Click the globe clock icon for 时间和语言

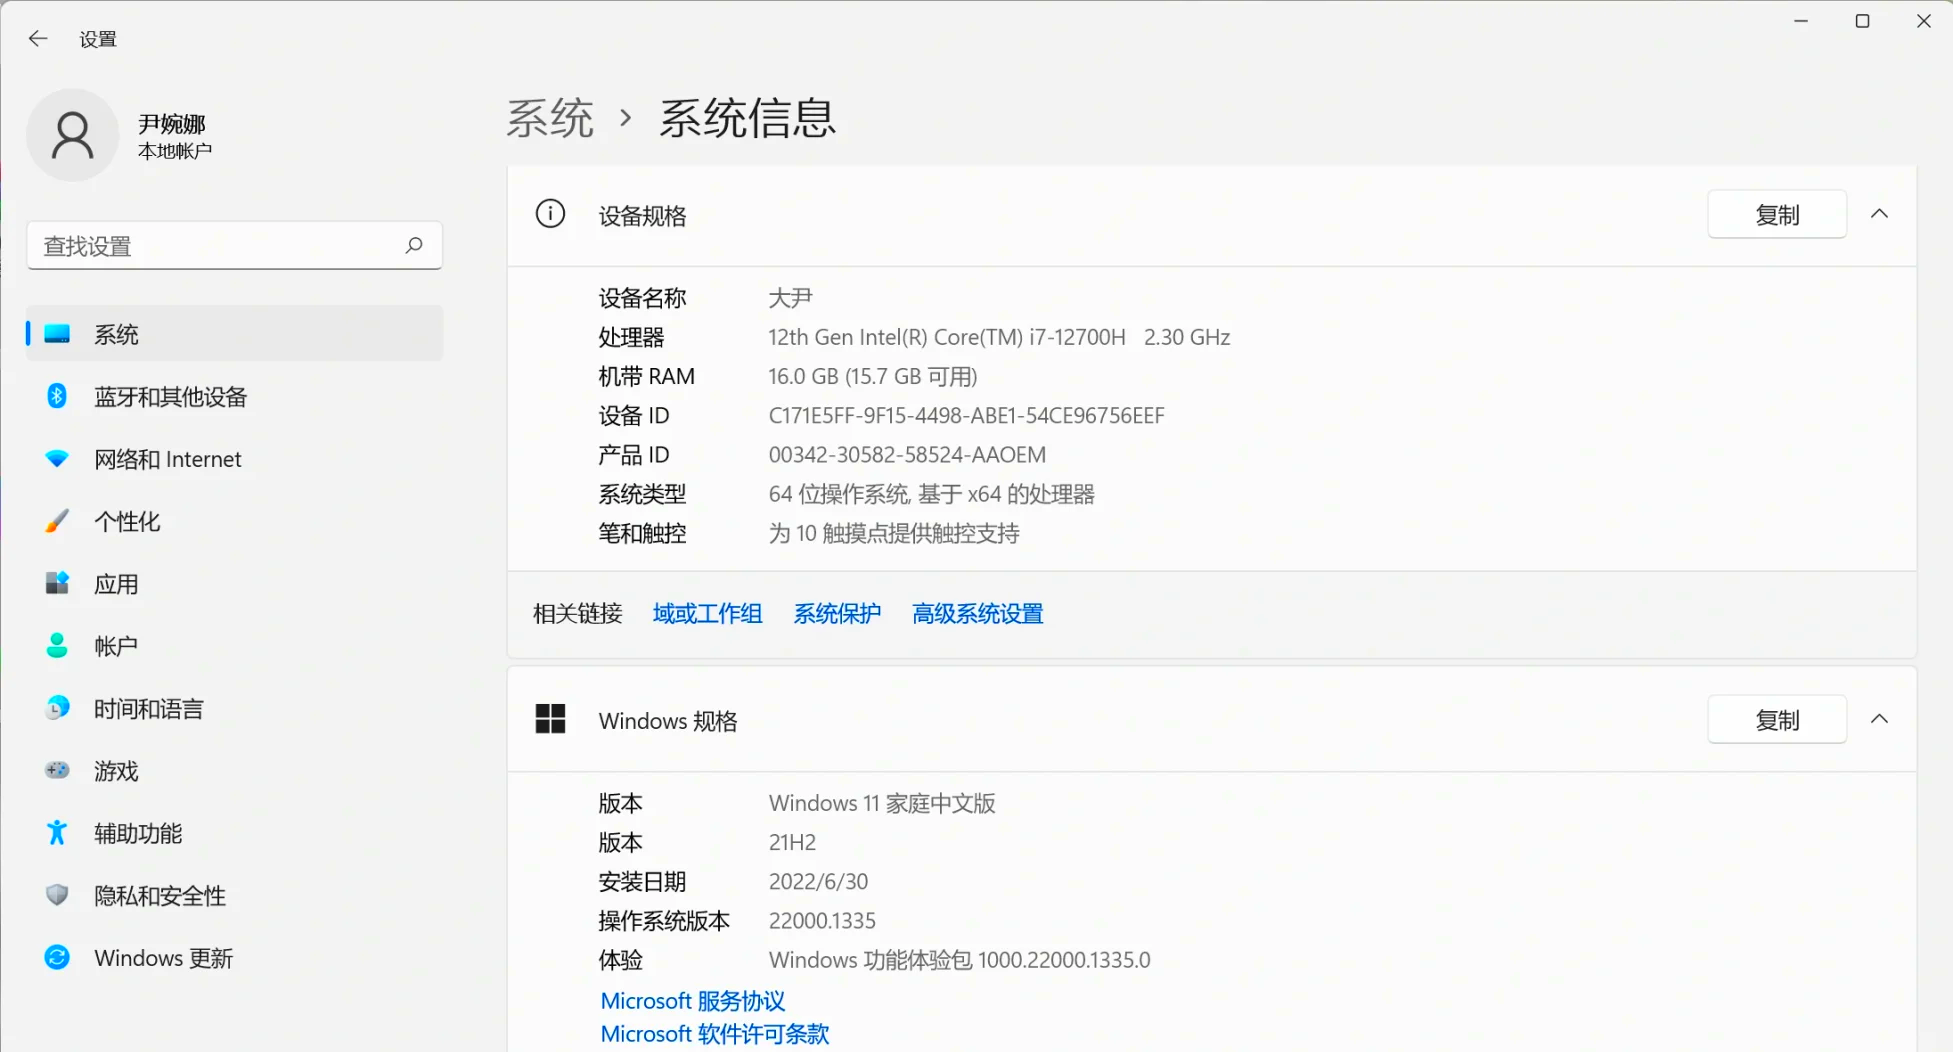(58, 708)
